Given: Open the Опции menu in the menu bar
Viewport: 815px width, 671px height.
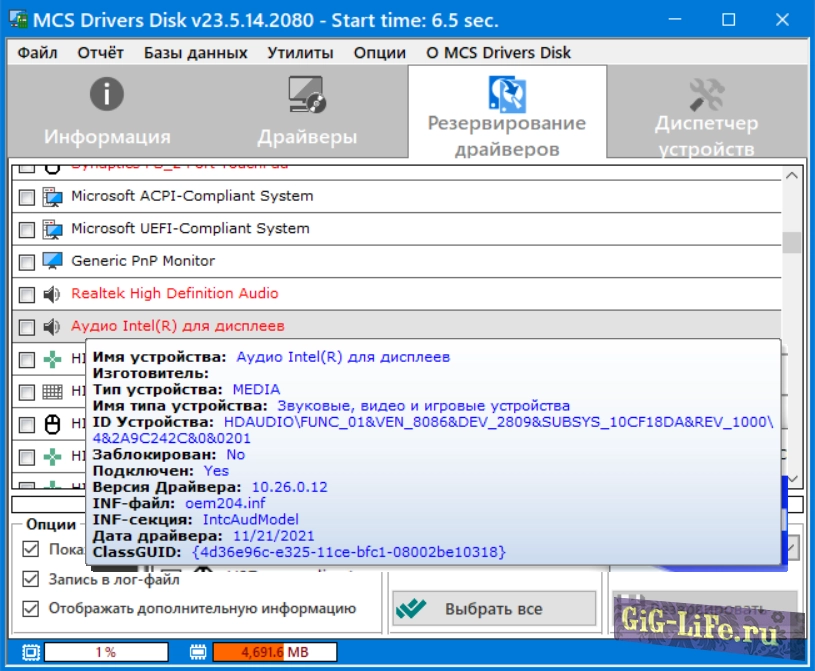Looking at the screenshot, I should [380, 53].
